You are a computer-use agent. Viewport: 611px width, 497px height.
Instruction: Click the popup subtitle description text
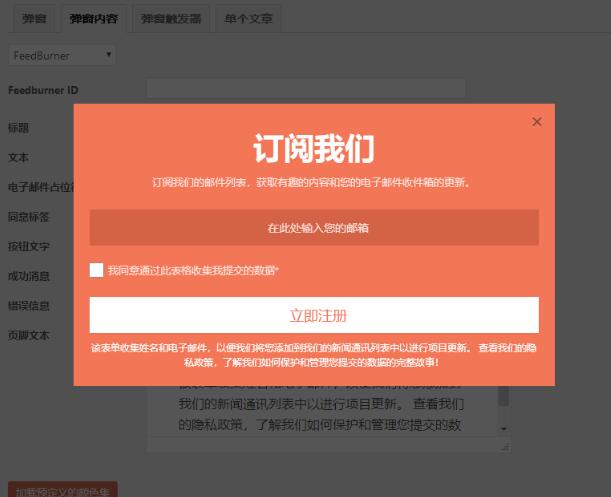(x=312, y=182)
